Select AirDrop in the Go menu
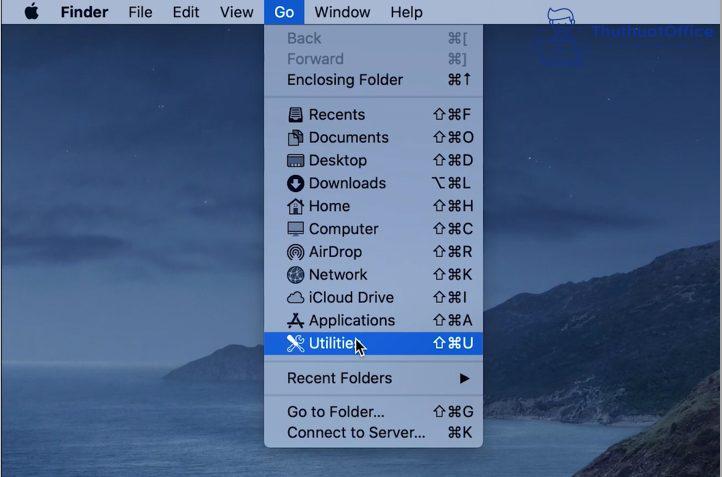Viewport: 722px width, 477px height. [373, 252]
